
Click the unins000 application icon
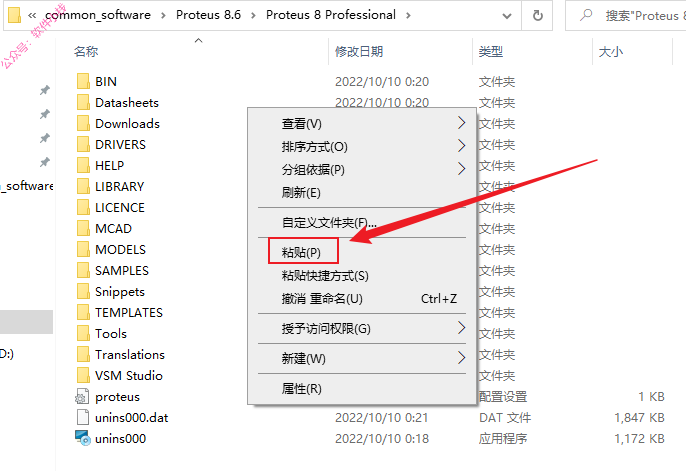tap(83, 438)
